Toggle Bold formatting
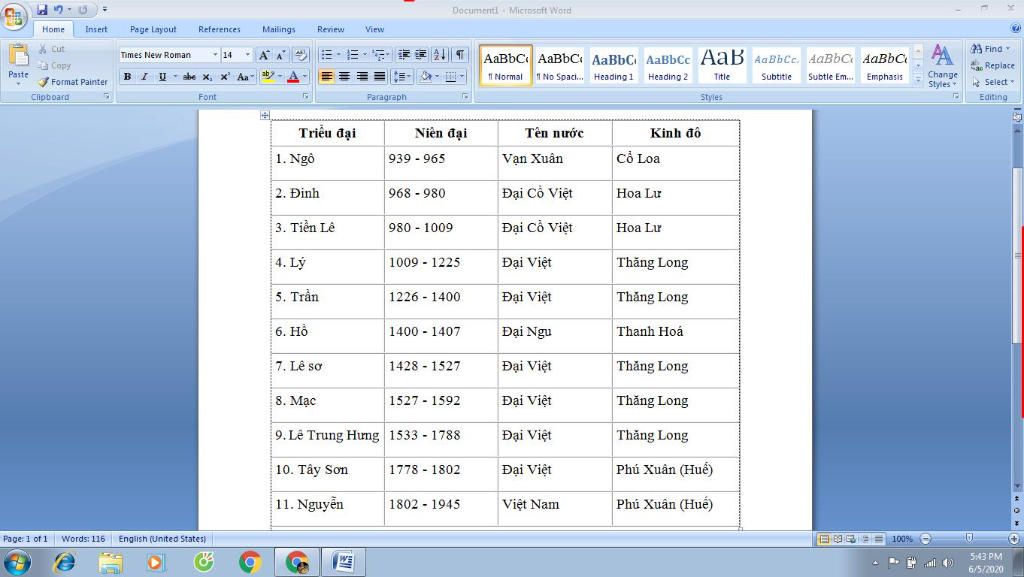 point(127,77)
